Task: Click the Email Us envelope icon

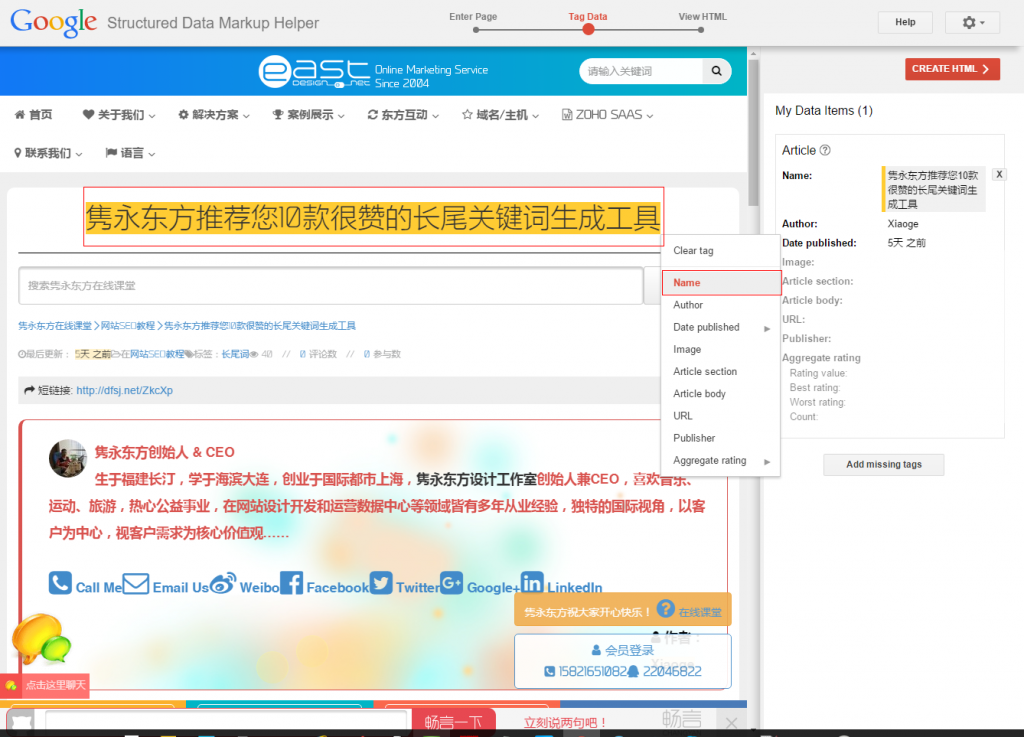Action: point(136,584)
